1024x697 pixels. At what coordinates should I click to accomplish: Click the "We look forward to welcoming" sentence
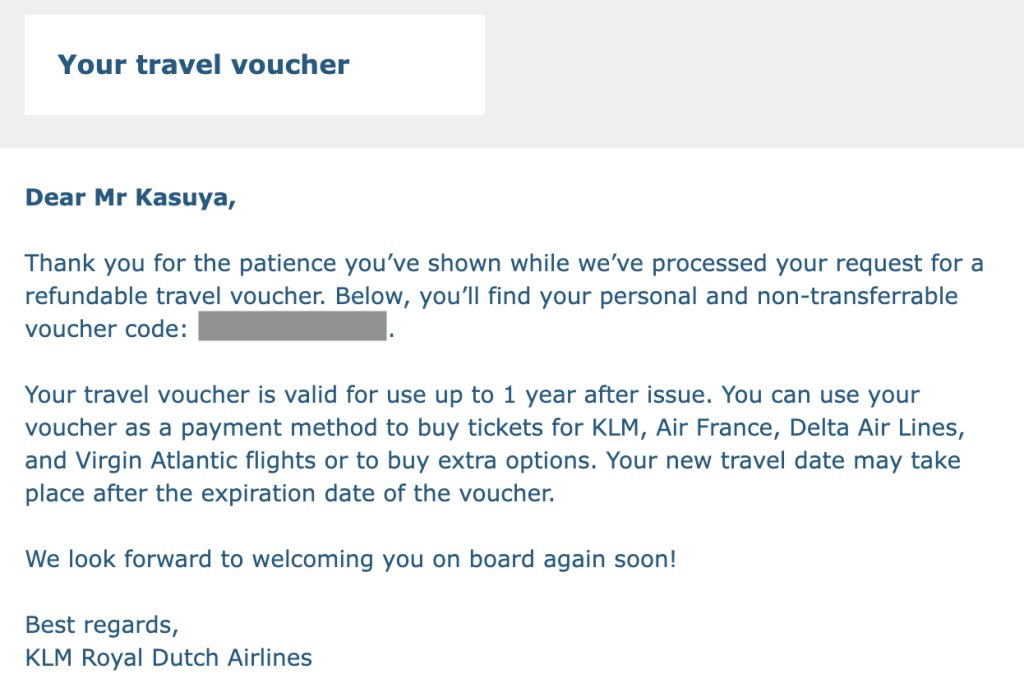point(351,559)
